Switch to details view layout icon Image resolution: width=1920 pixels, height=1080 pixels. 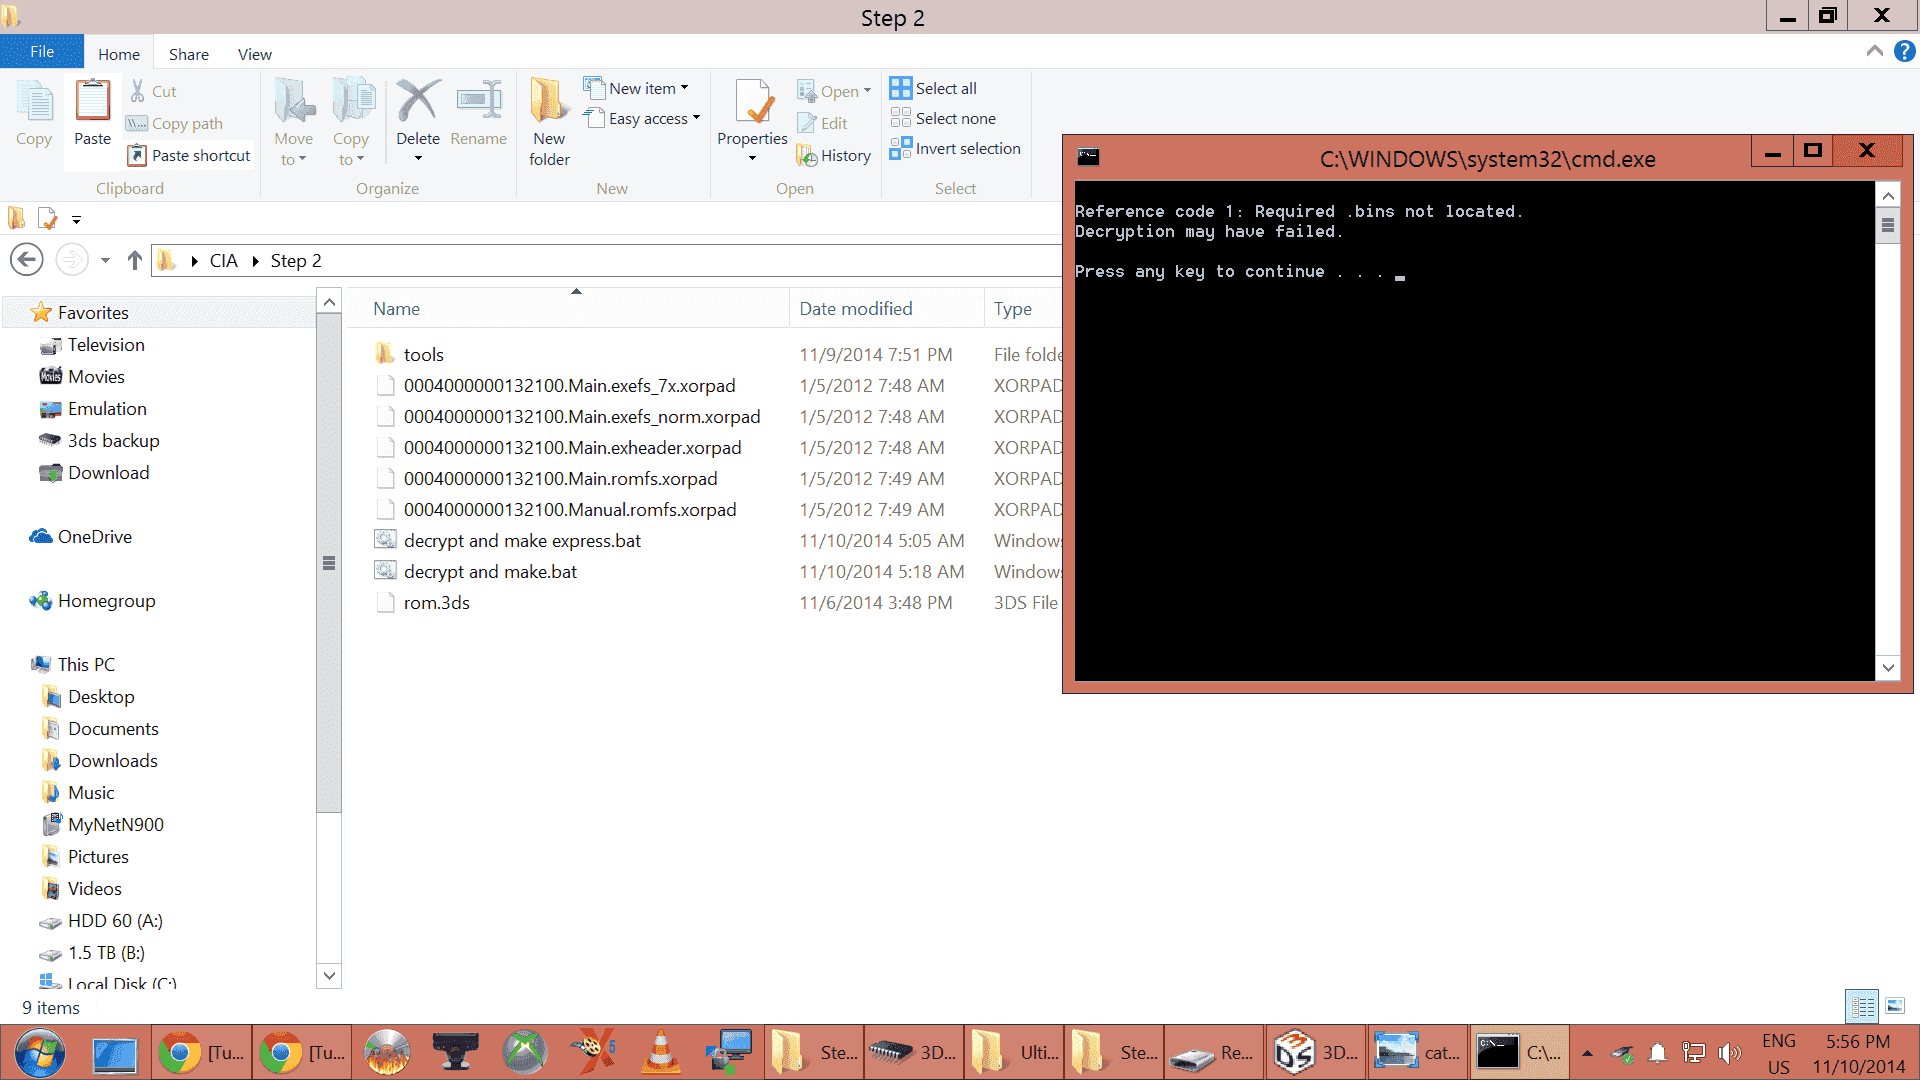(1862, 1006)
